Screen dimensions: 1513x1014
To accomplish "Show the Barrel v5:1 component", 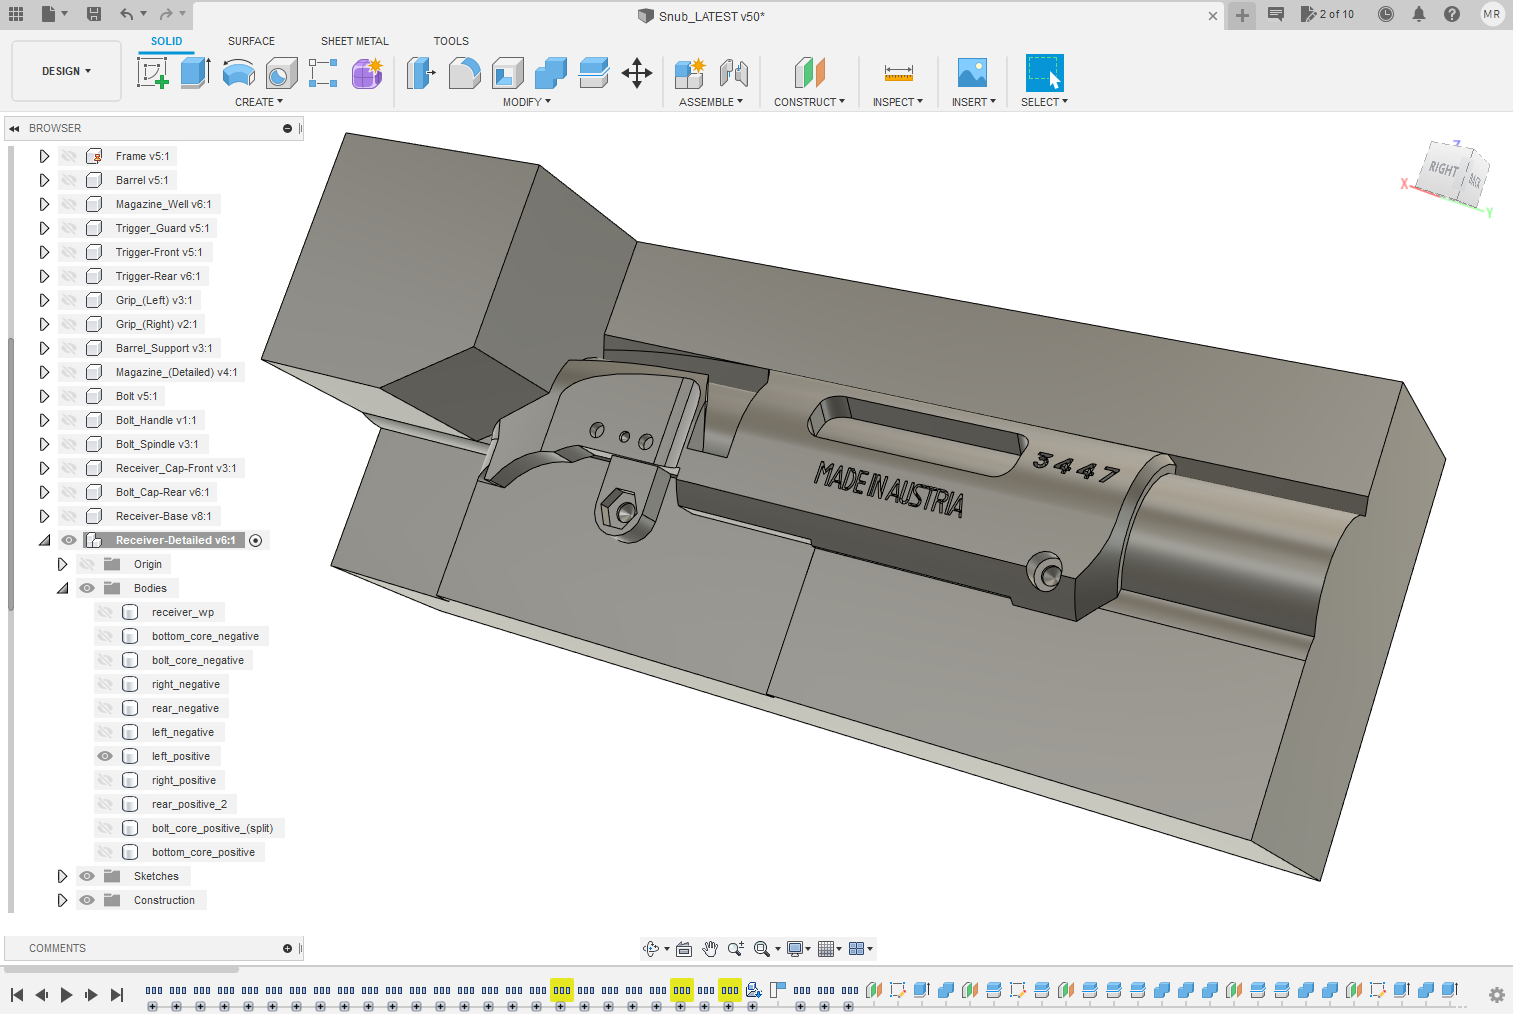I will pos(69,180).
